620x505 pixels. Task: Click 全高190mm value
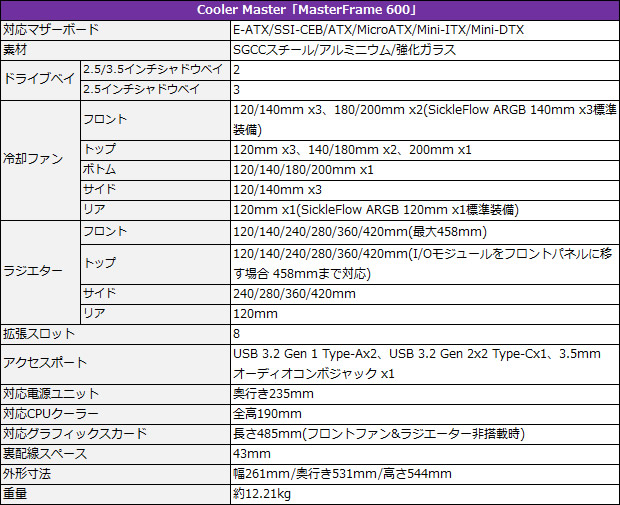[x=425, y=414]
